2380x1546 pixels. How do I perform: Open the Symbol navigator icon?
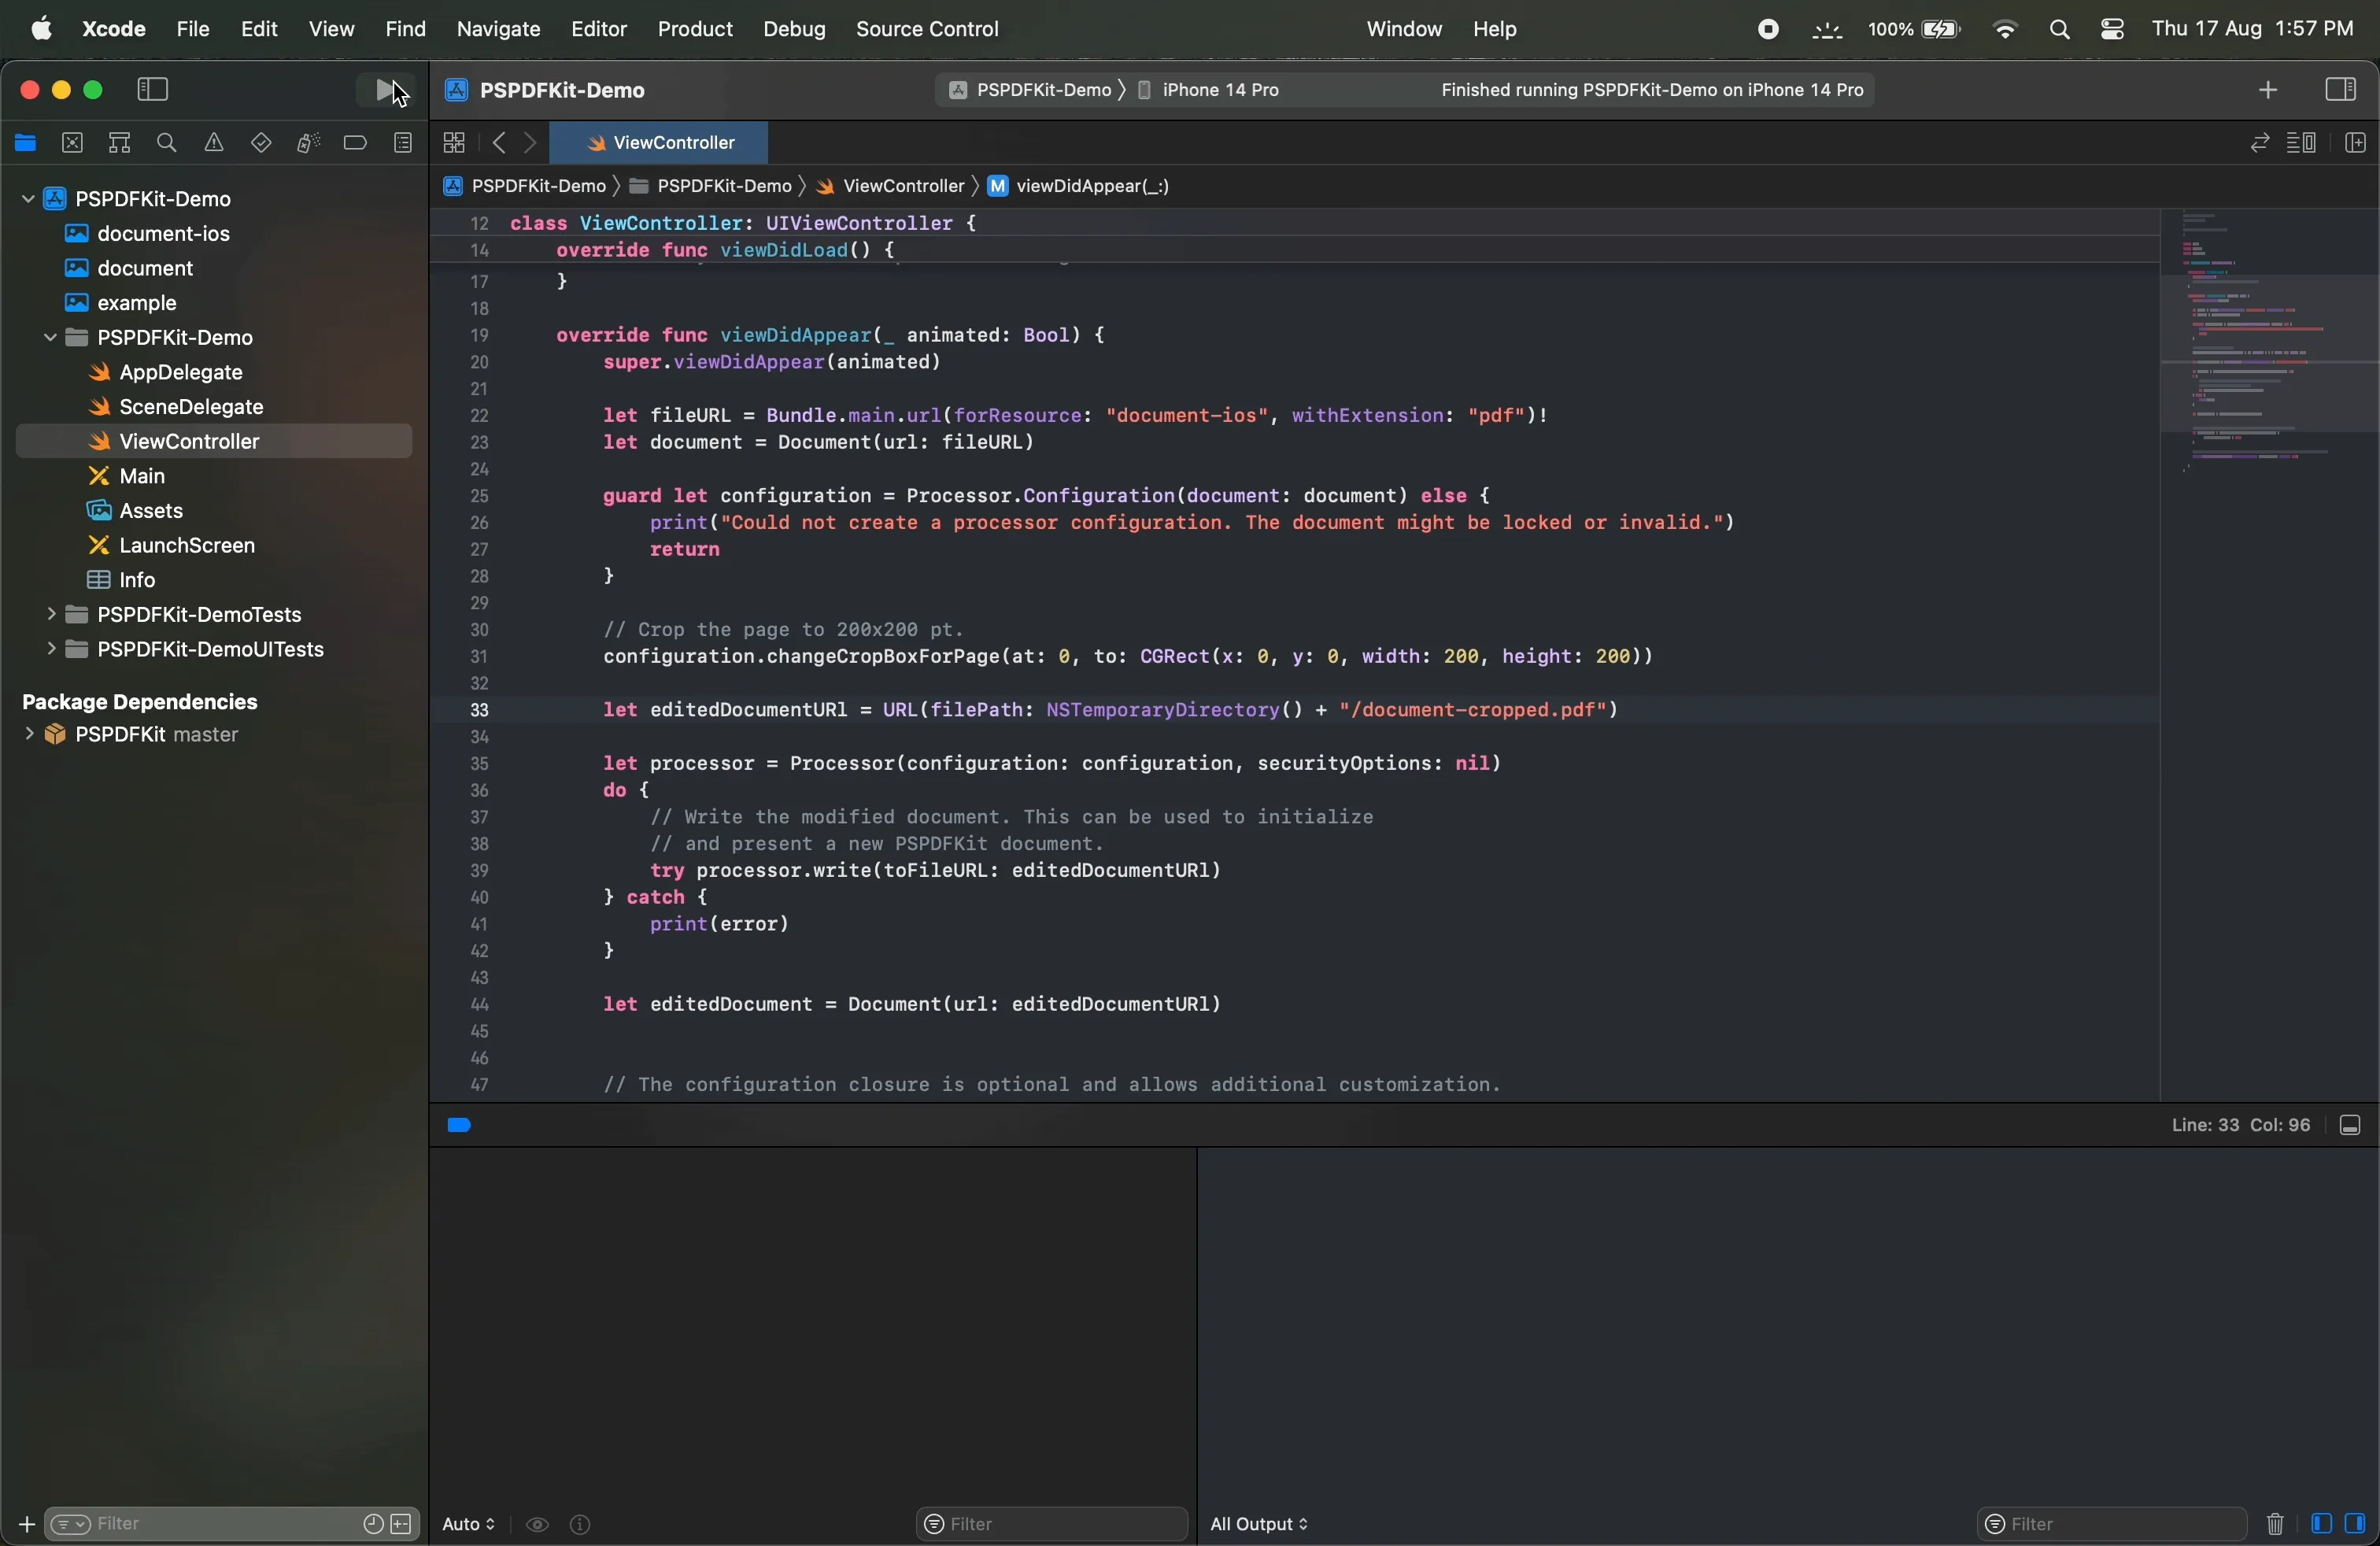click(119, 143)
